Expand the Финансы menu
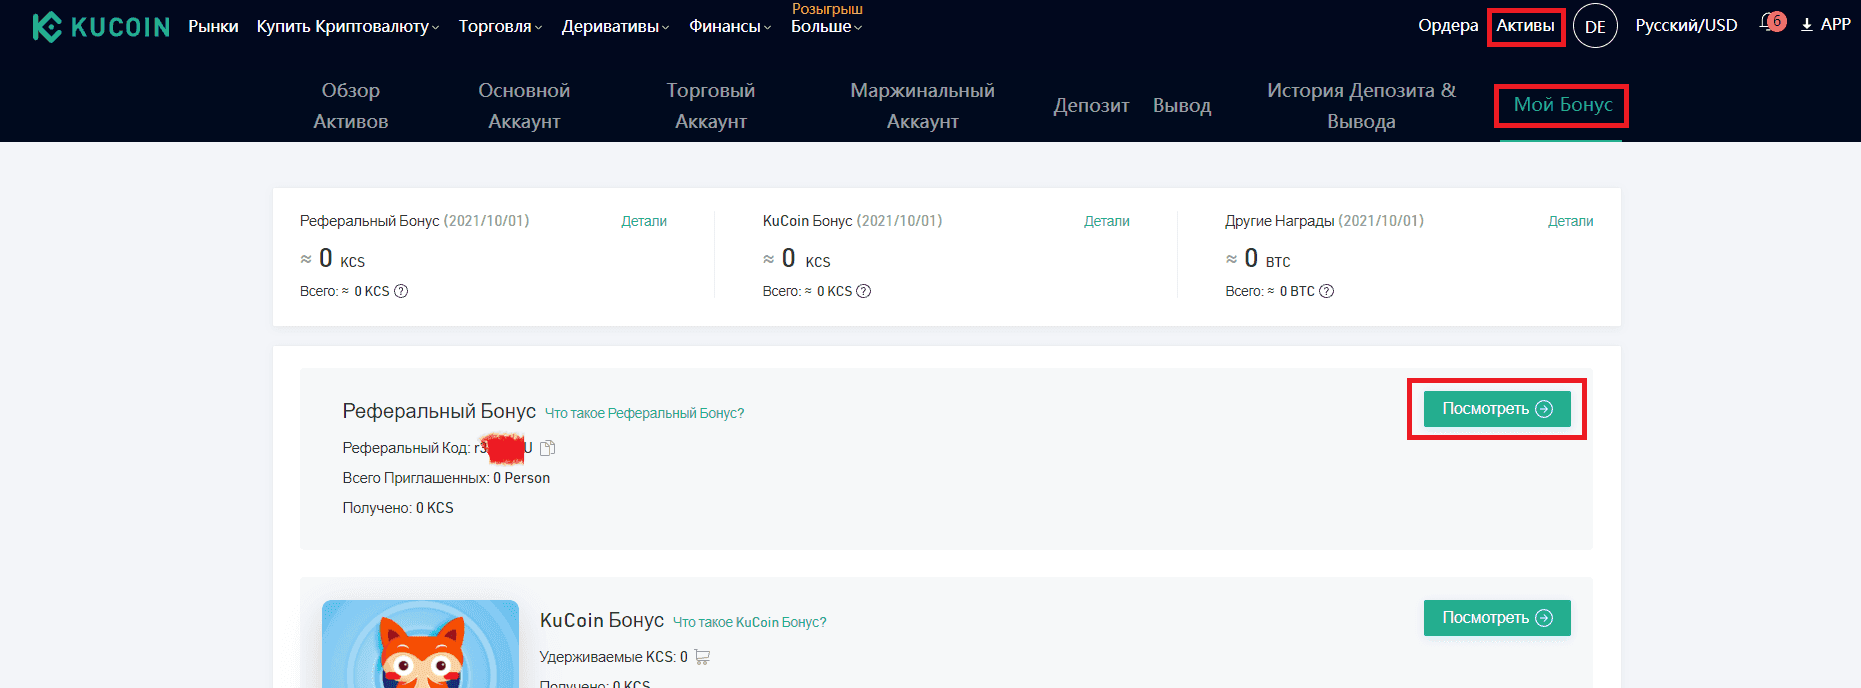 coord(730,27)
